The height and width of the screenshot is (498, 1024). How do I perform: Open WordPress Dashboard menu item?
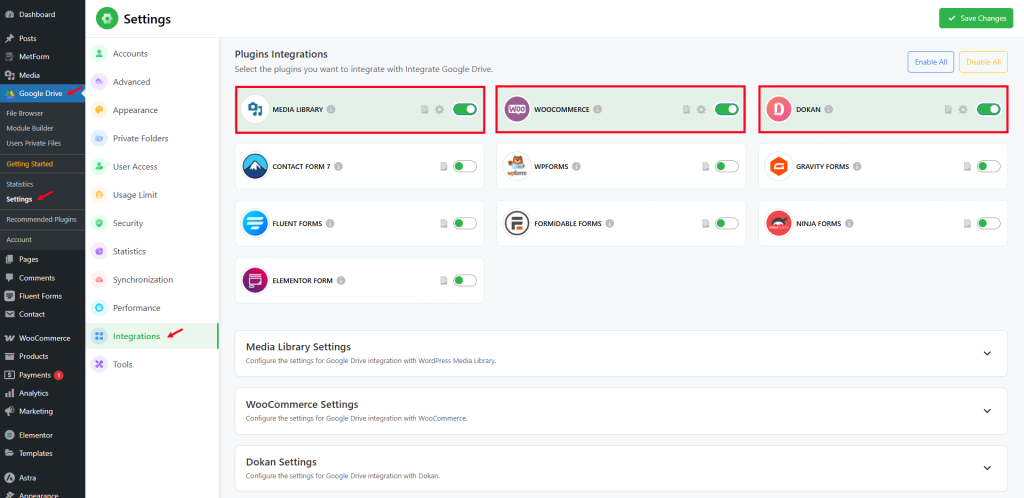[x=42, y=14]
